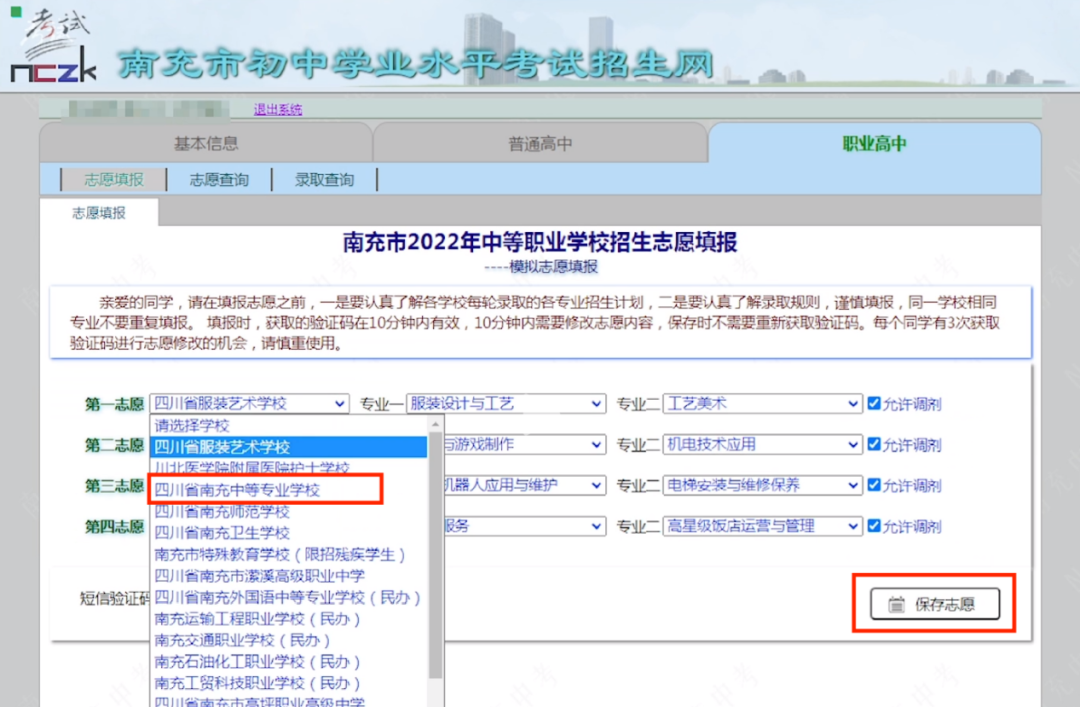Click the 保存志愿 button
The image size is (1080, 707).
935,604
